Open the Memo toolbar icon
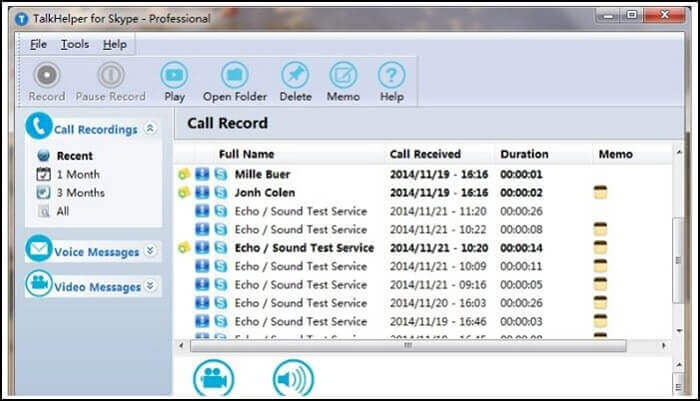The image size is (700, 401). point(343,75)
